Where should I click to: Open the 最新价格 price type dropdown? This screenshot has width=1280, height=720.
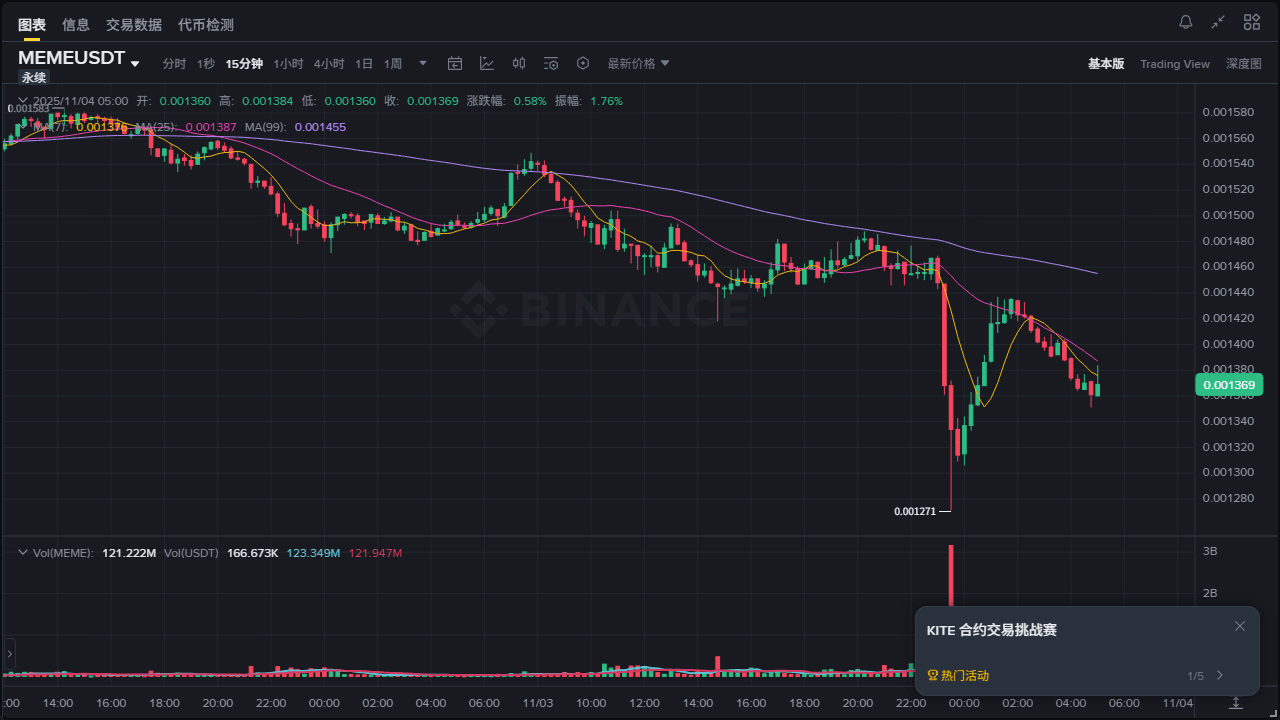click(x=638, y=63)
